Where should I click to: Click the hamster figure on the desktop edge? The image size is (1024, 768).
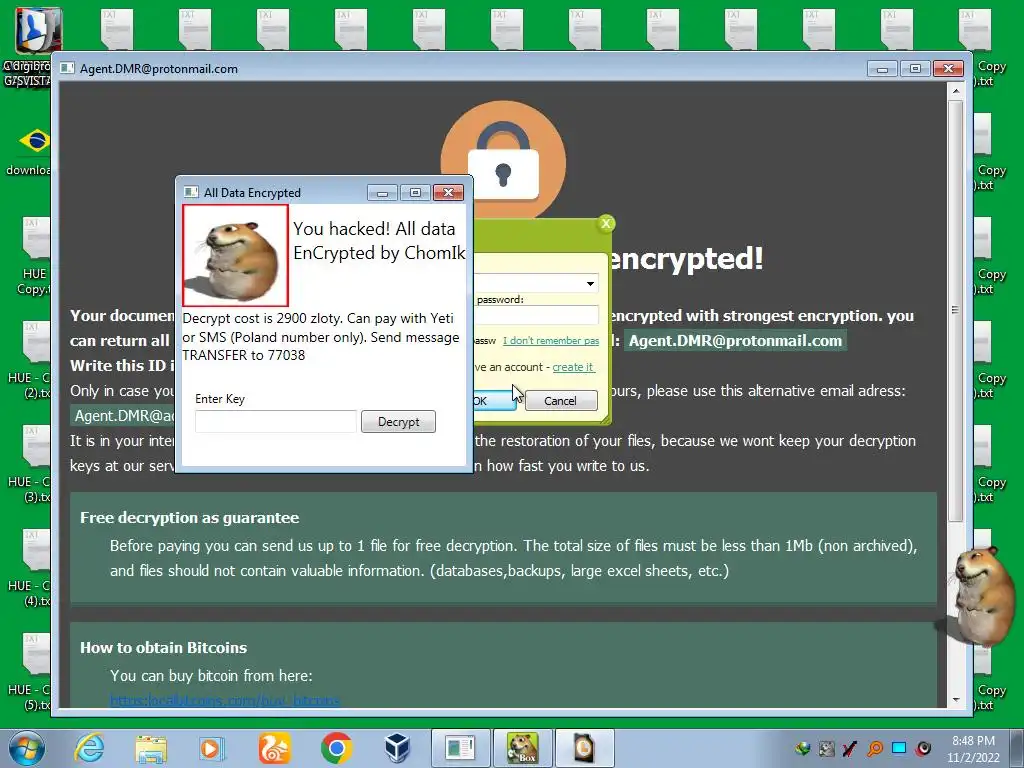click(982, 596)
